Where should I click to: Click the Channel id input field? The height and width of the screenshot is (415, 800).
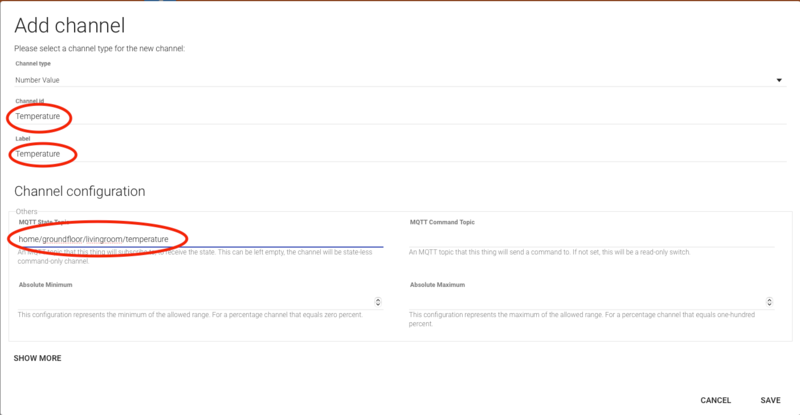coord(300,117)
